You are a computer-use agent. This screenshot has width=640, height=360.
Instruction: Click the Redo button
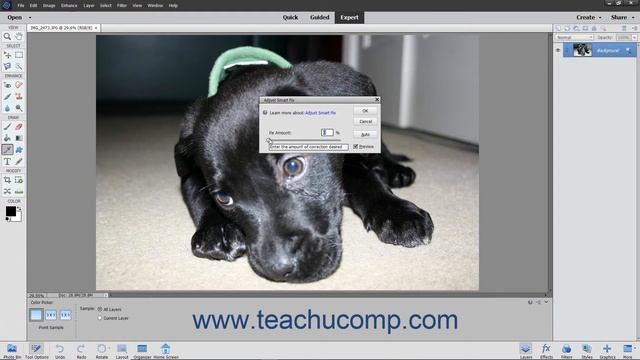click(81, 351)
